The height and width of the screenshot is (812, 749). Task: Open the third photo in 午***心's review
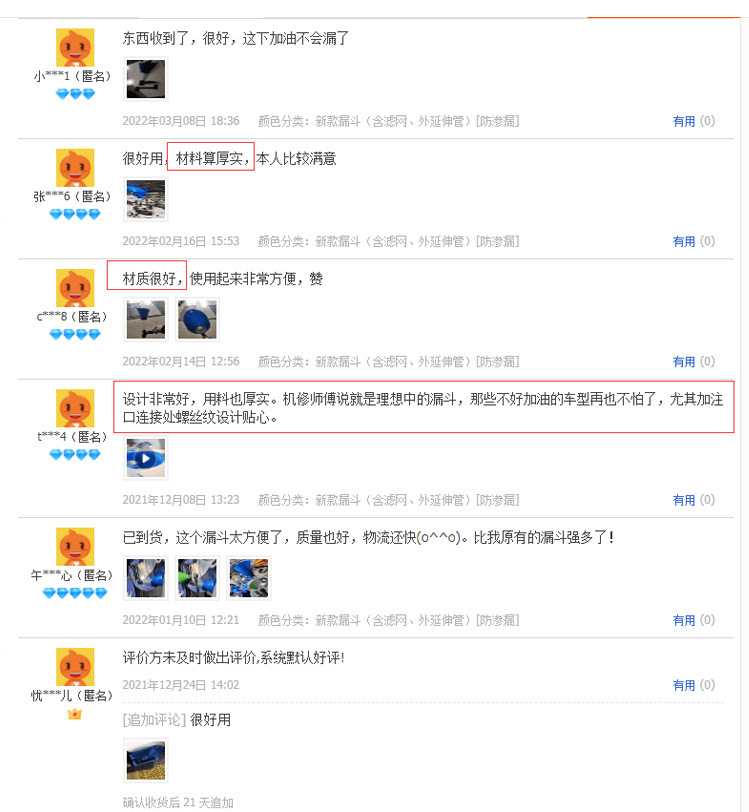point(249,578)
